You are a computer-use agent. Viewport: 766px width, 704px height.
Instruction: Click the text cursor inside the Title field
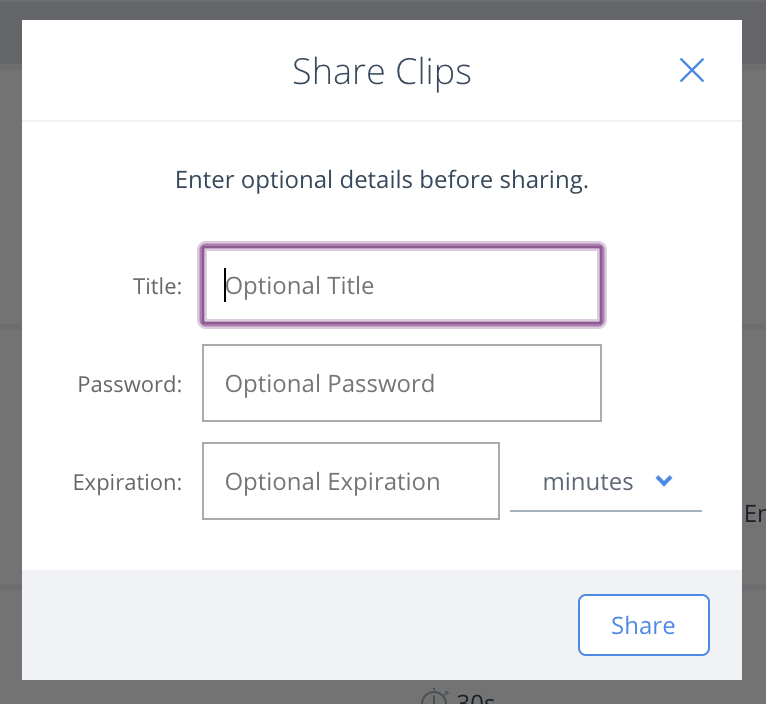(x=225, y=285)
